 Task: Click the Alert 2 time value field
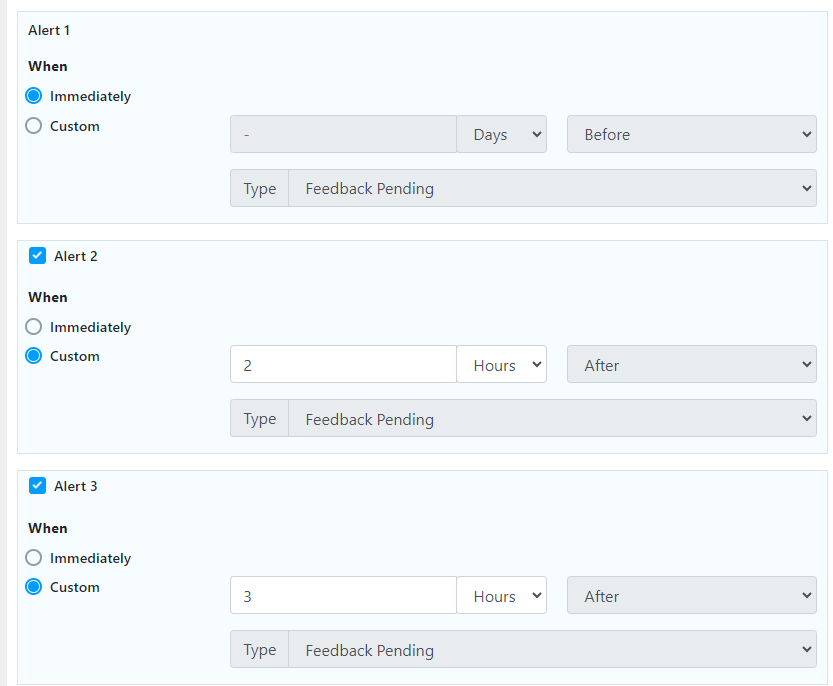pyautogui.click(x=343, y=365)
